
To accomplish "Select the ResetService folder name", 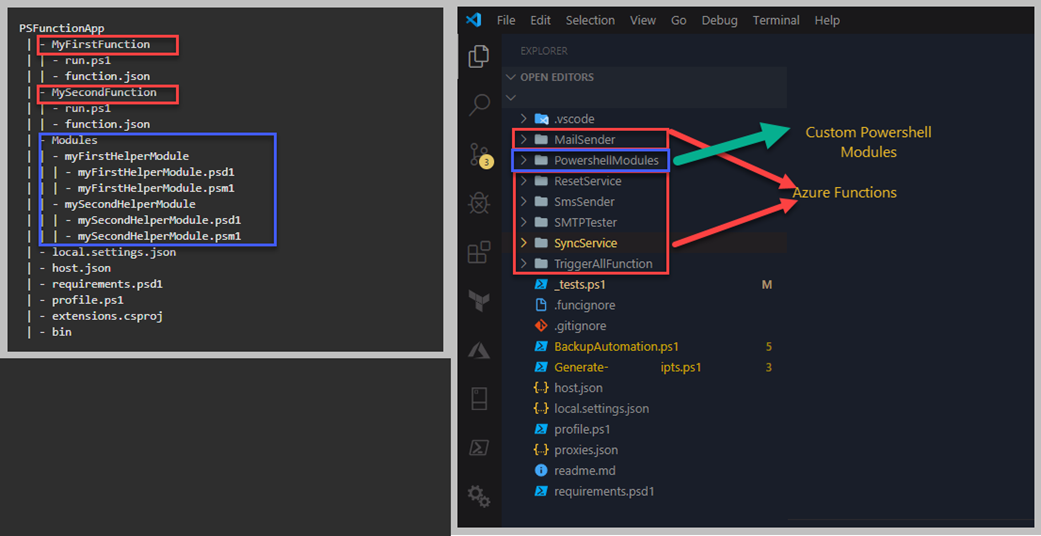I will coord(588,181).
